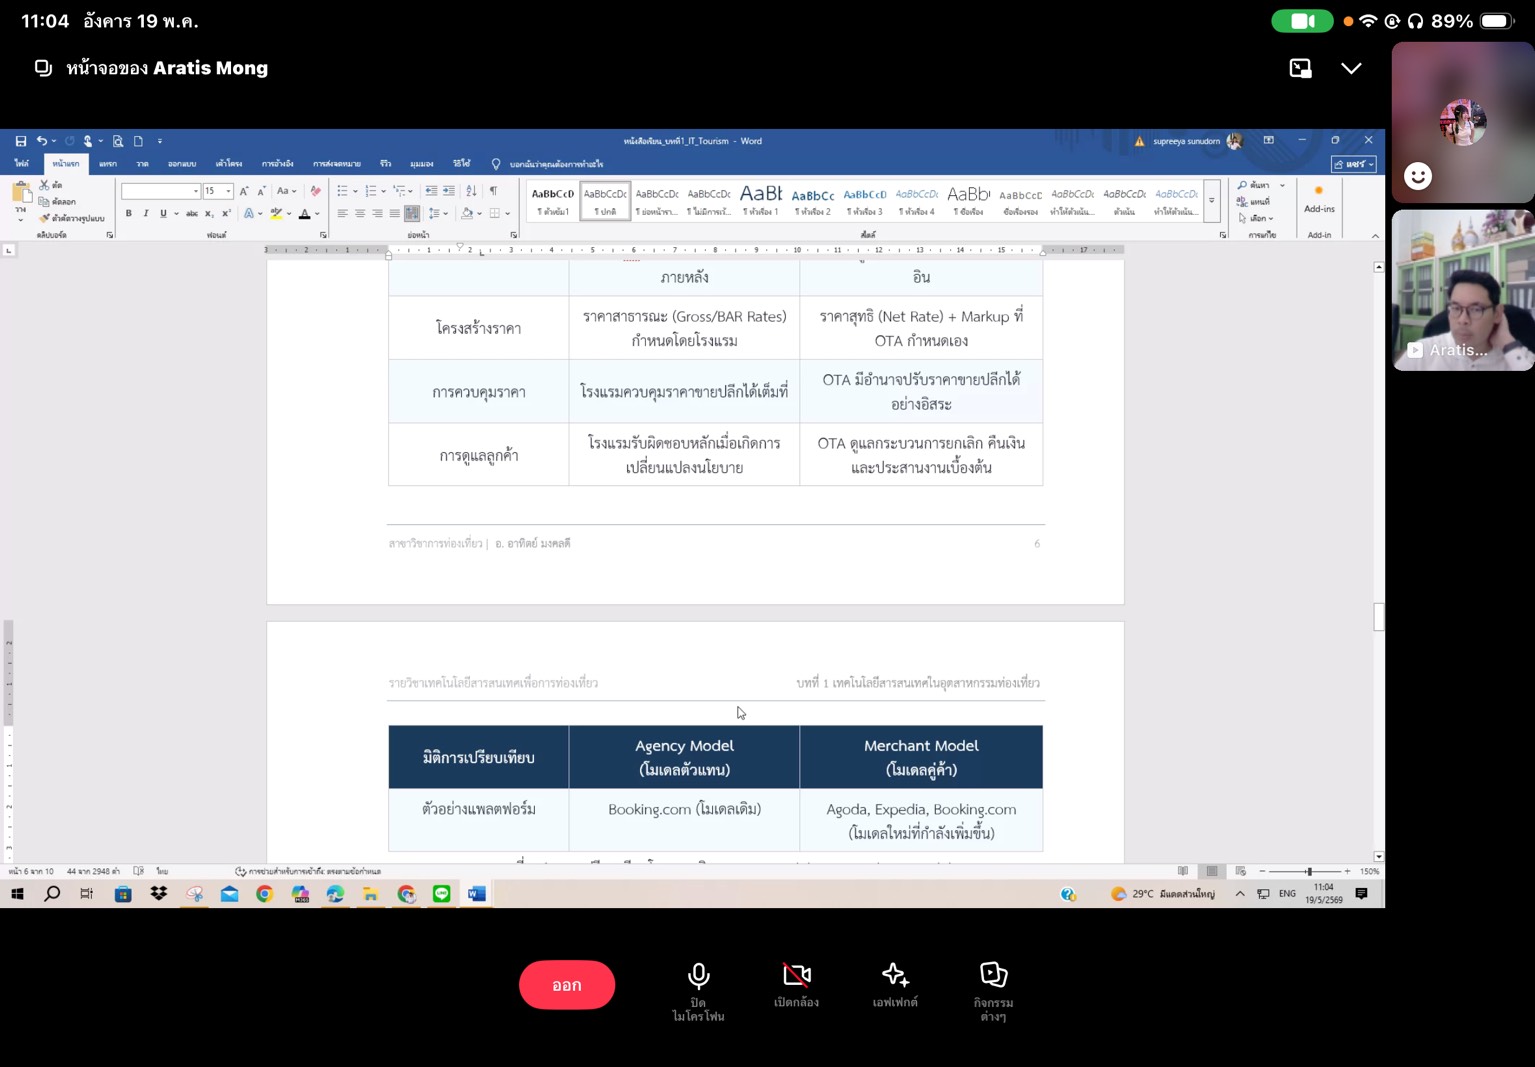This screenshot has width=1535, height=1067.
Task: Click the strikethrough abc icon
Action: point(192,214)
